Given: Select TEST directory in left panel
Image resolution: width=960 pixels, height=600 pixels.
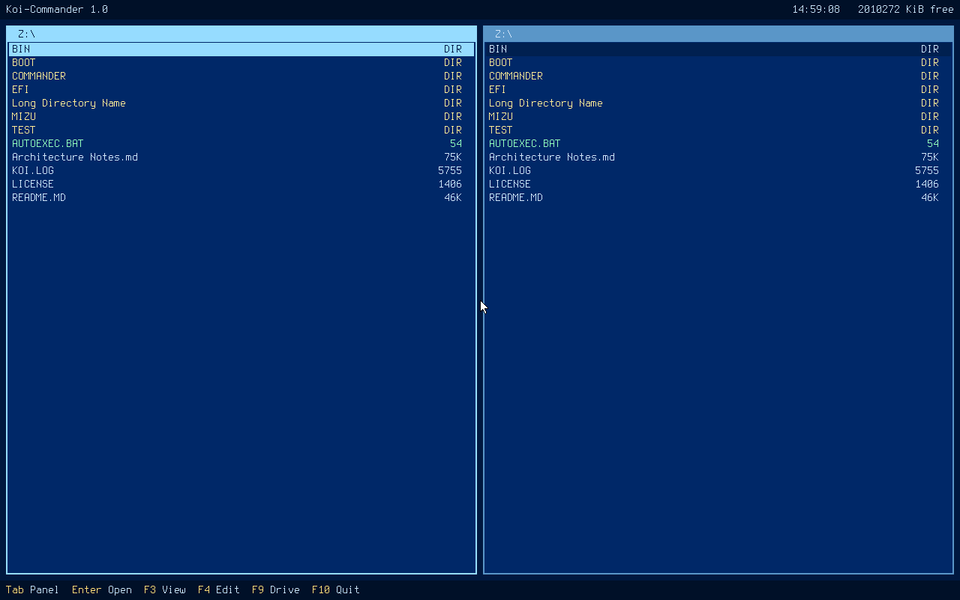Looking at the screenshot, I should (x=241, y=130).
